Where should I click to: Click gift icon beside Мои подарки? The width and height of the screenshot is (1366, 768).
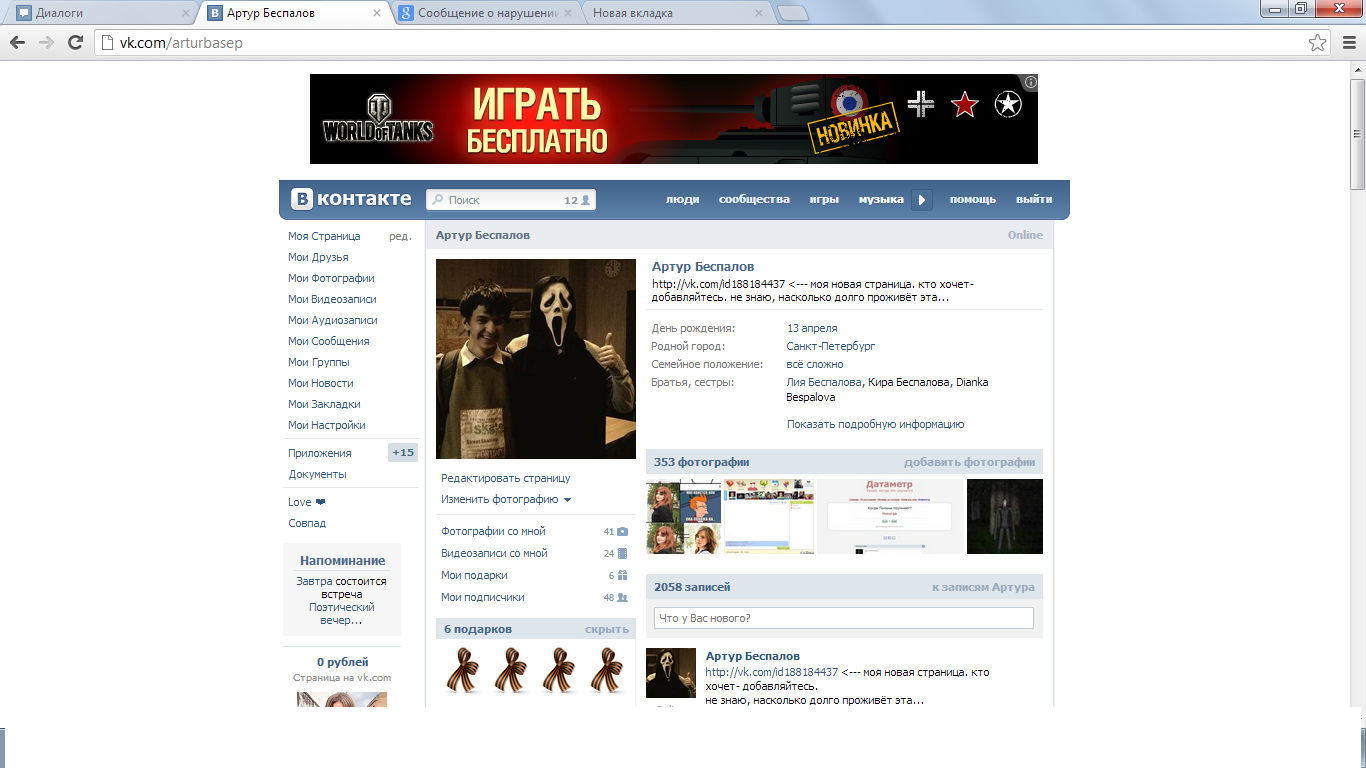[x=622, y=576]
